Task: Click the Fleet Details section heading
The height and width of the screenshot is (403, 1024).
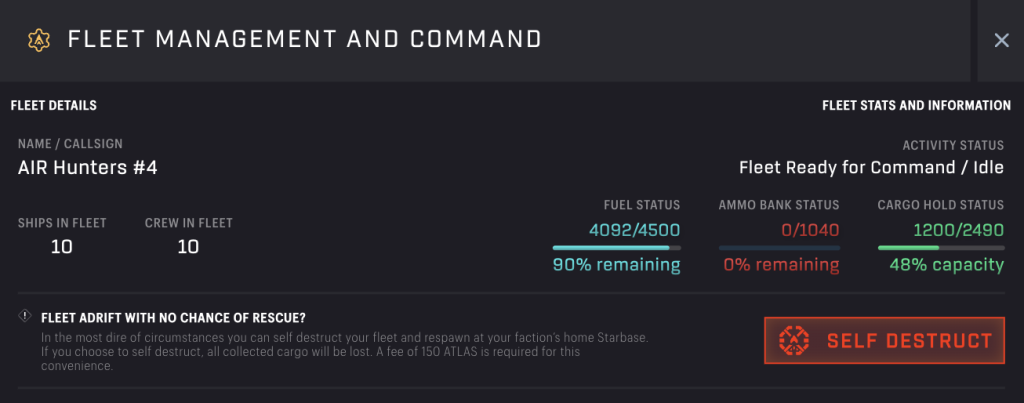Action: point(53,105)
